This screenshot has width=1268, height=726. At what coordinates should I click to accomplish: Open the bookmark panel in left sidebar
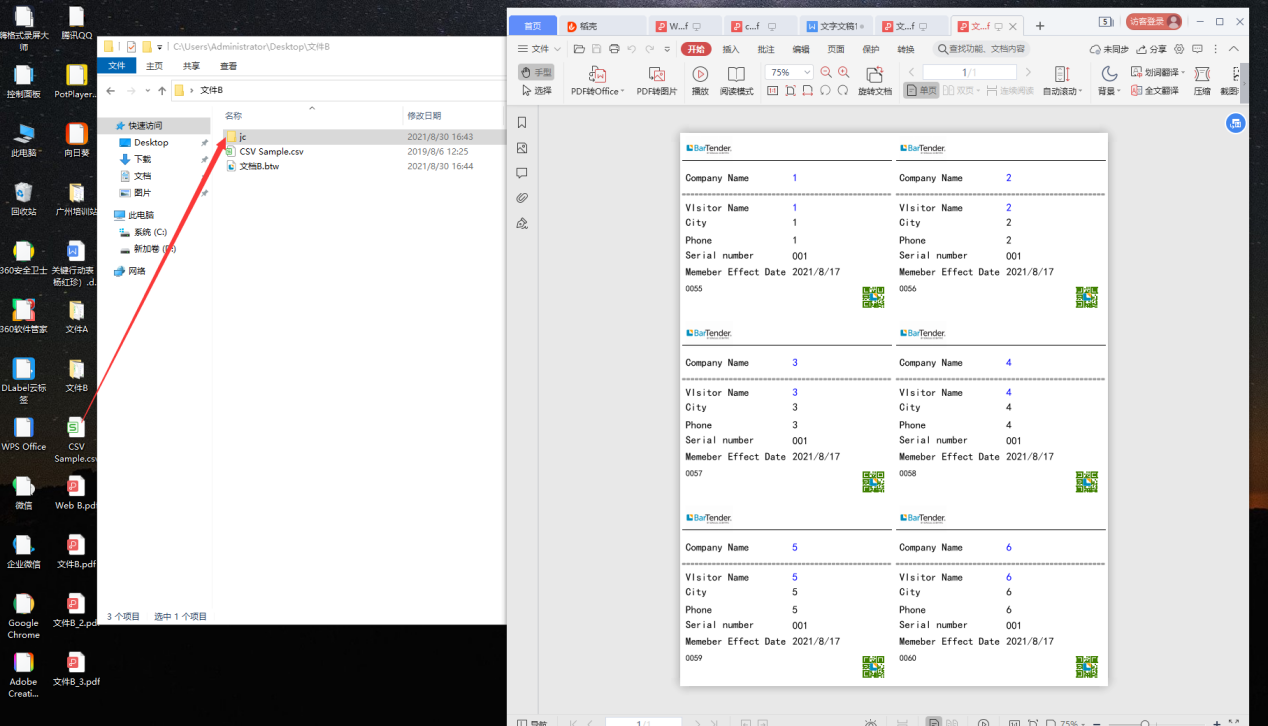pos(522,122)
